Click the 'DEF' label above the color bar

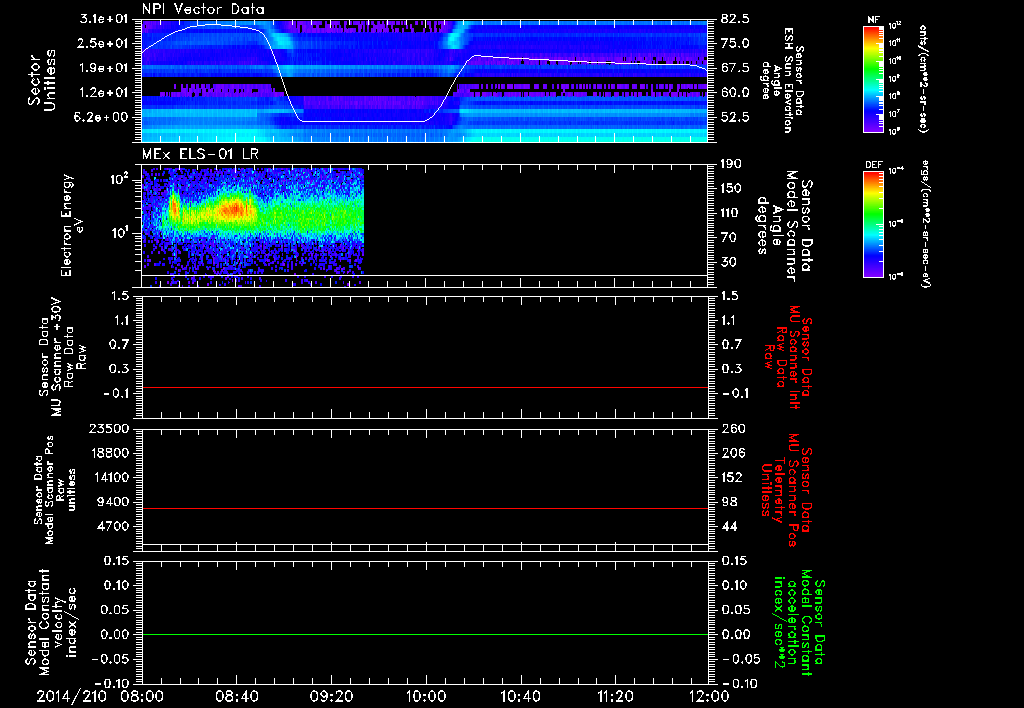tap(874, 165)
